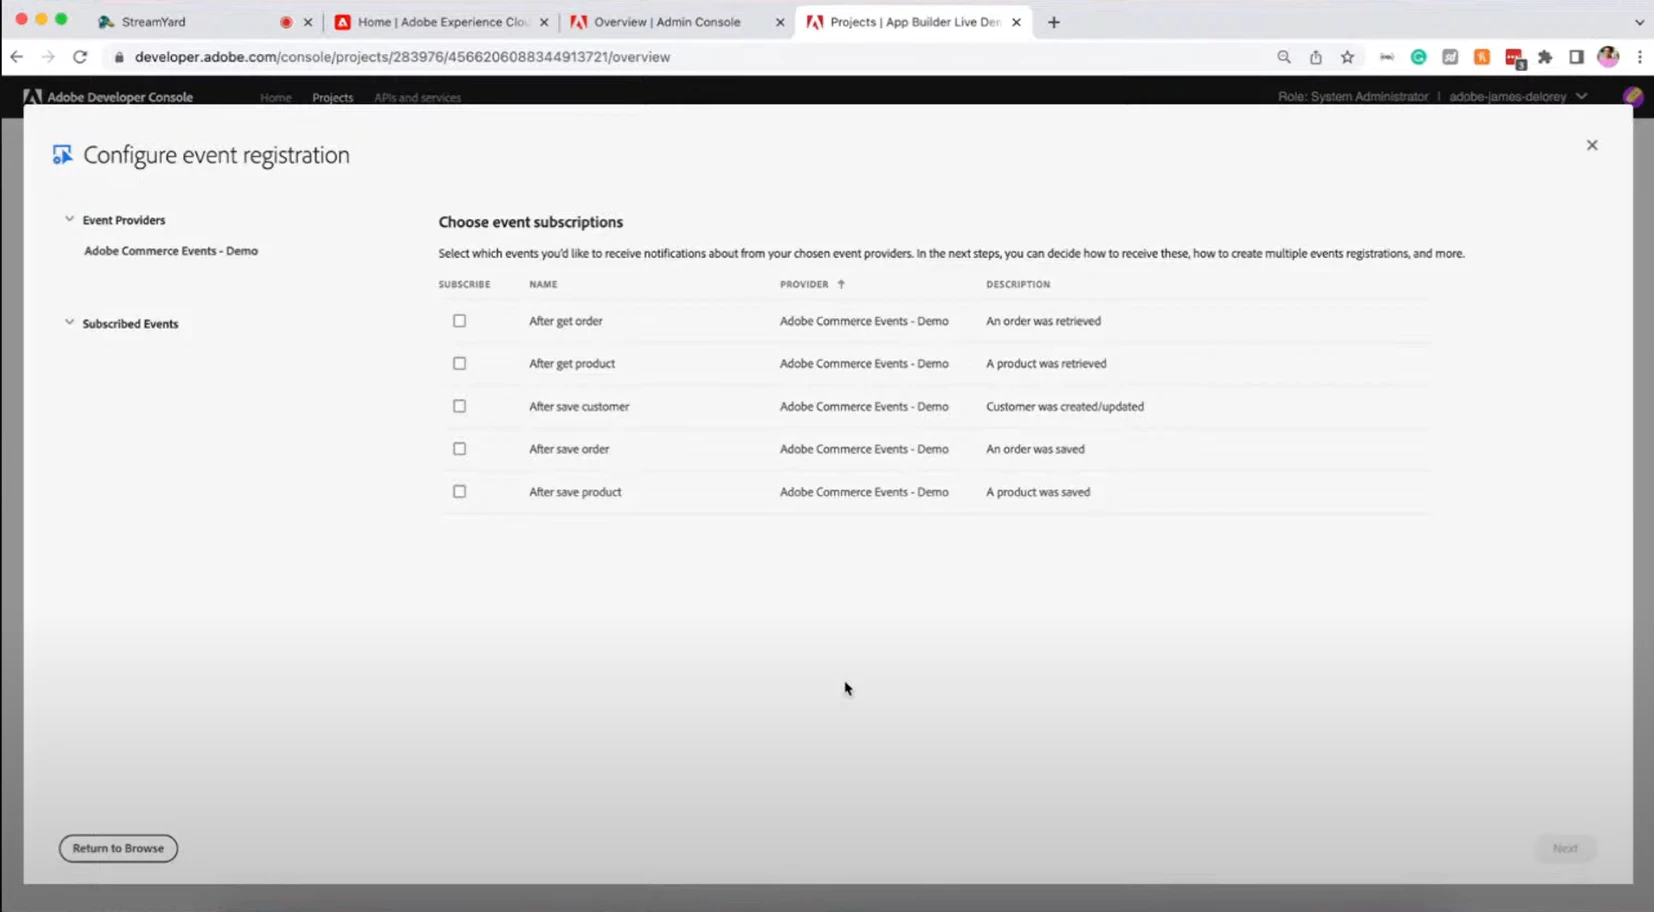Click An order was retrieved description

pos(1043,321)
